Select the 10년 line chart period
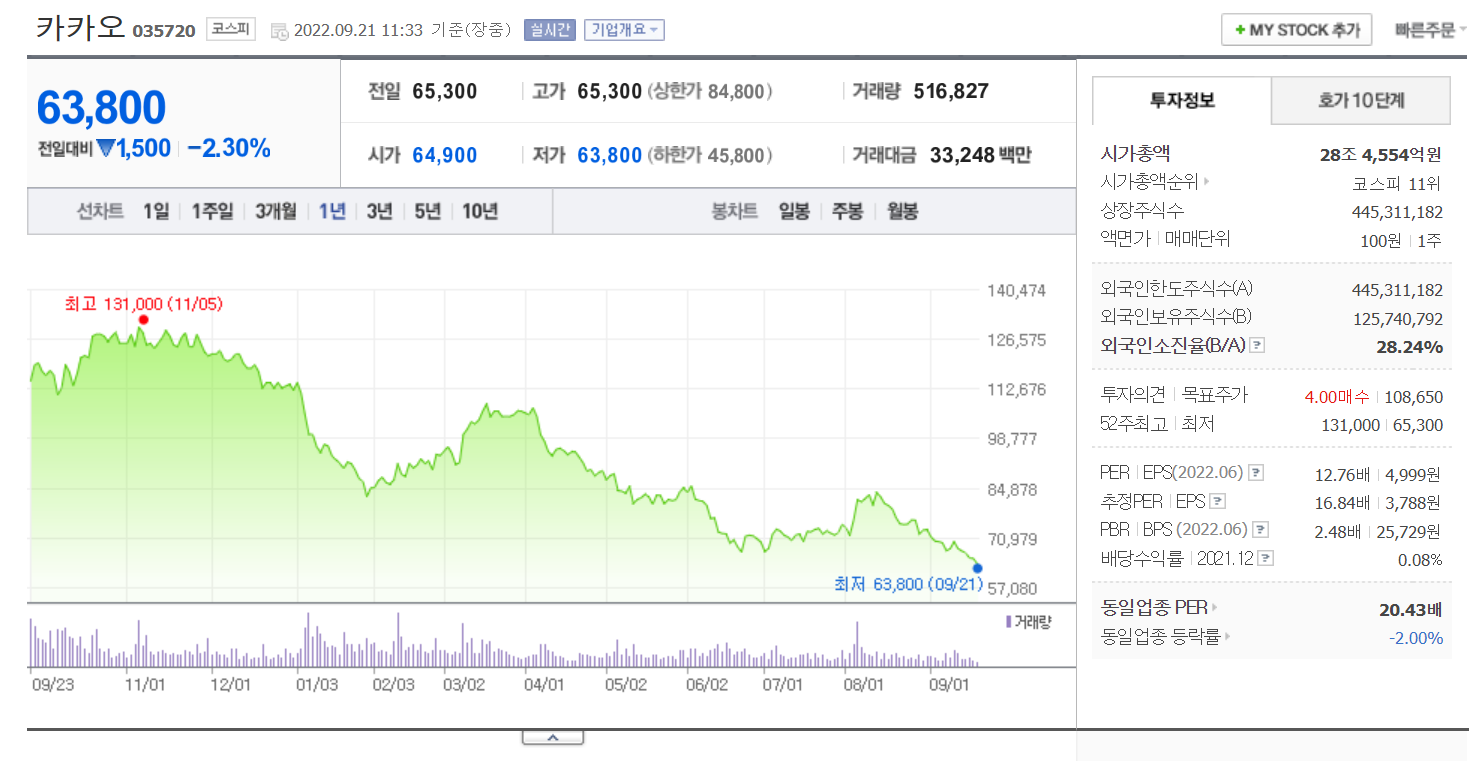 coord(480,211)
